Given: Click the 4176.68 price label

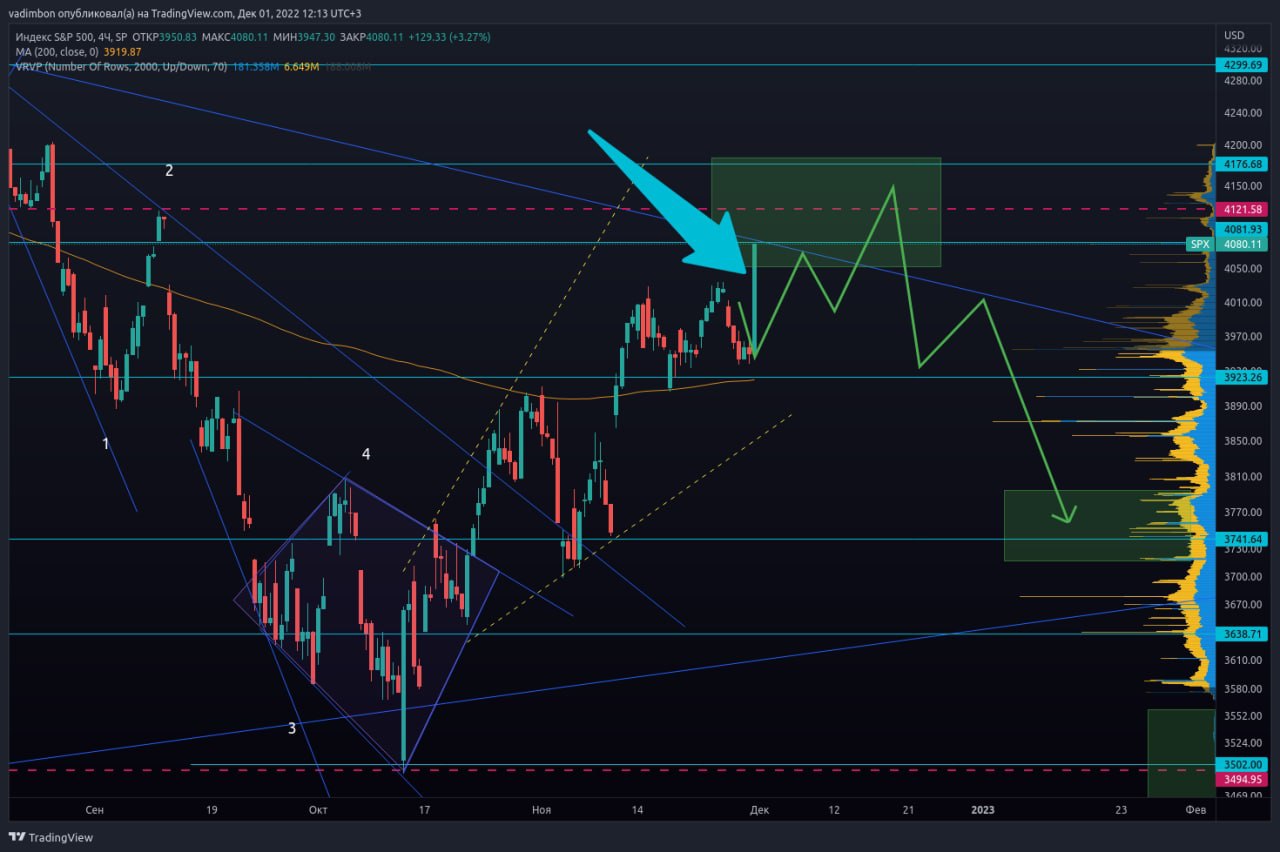Looking at the screenshot, I should tap(1241, 164).
